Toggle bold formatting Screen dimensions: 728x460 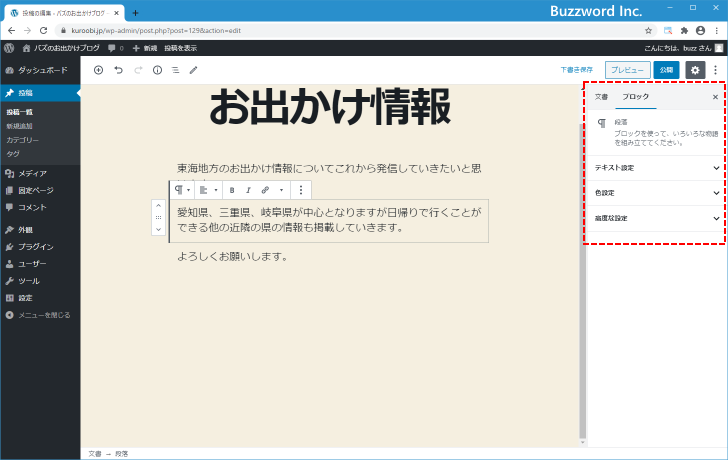tap(232, 190)
